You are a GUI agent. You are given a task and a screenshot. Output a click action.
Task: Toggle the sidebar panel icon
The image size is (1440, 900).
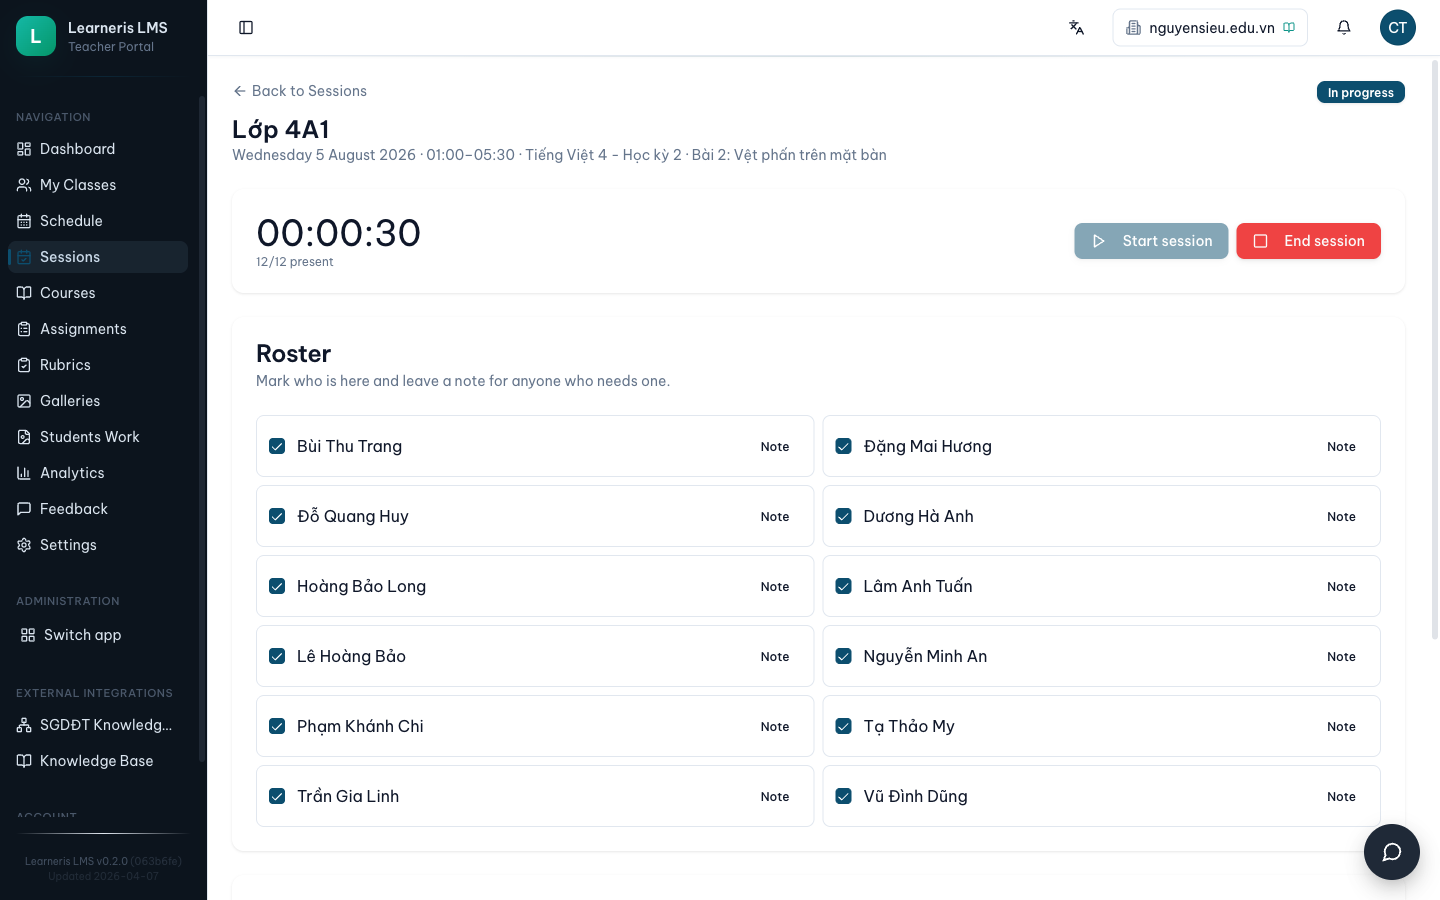(246, 28)
